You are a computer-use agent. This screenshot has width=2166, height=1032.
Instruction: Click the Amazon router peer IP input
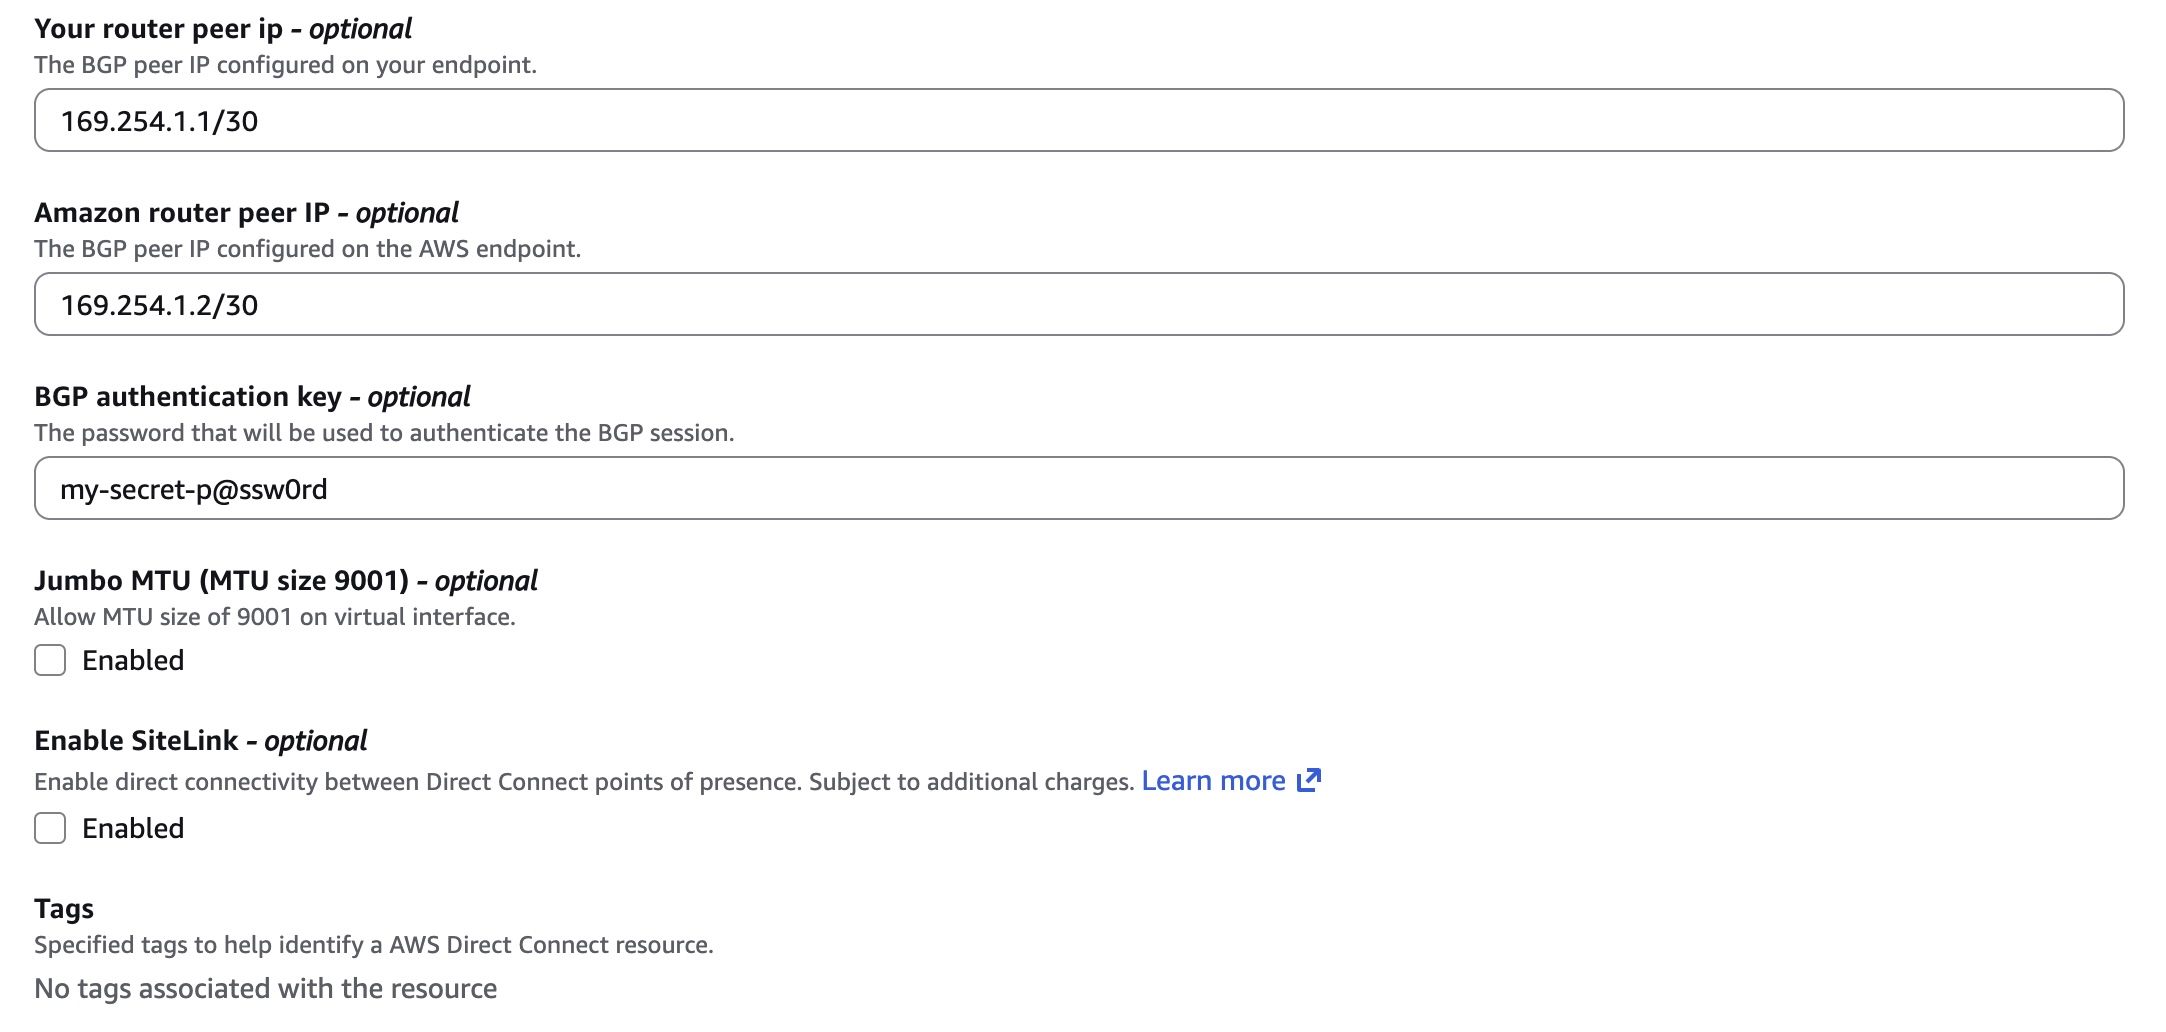[x=600, y=306]
